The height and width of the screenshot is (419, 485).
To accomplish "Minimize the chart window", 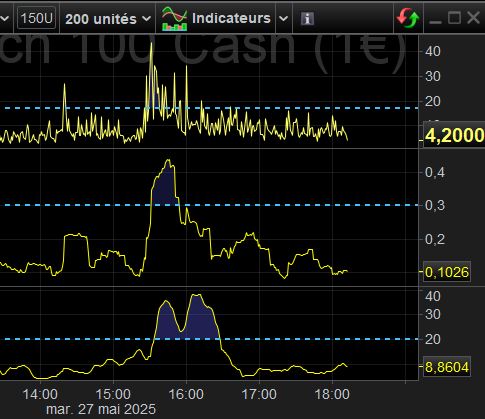I will (x=435, y=21).
